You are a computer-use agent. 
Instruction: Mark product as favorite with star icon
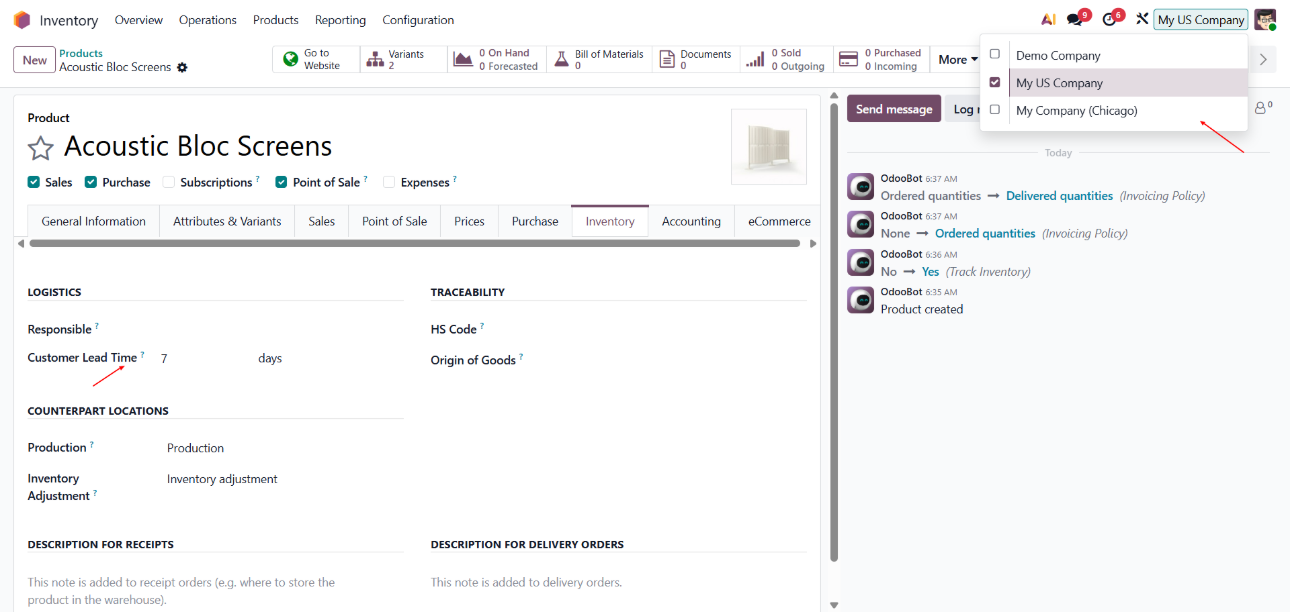40,148
